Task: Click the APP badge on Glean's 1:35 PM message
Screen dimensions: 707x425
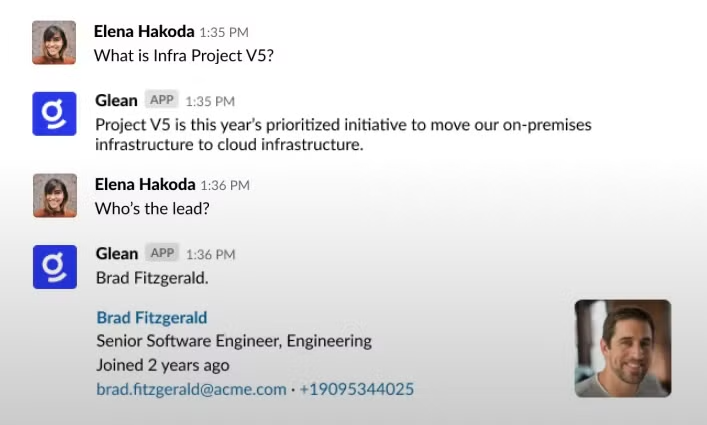Action: click(161, 99)
